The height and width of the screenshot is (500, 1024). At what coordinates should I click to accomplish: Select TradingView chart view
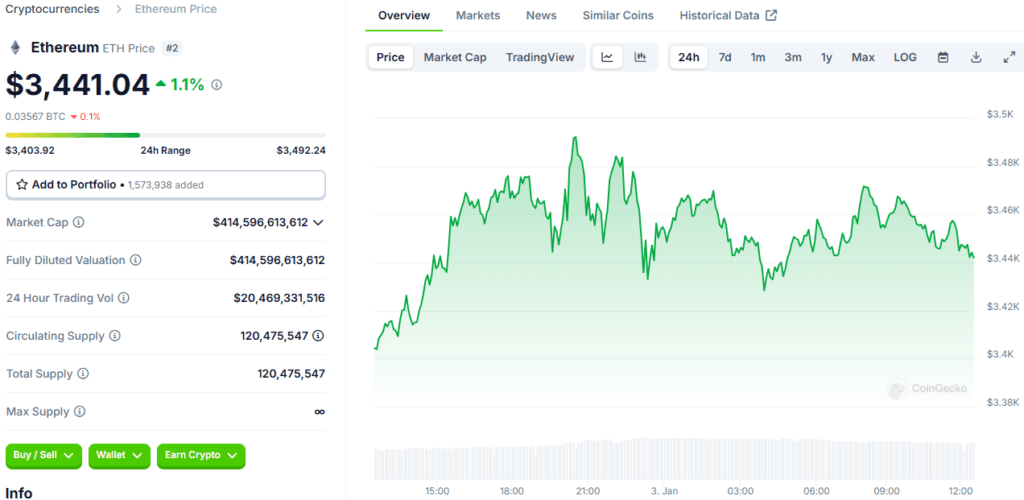540,57
